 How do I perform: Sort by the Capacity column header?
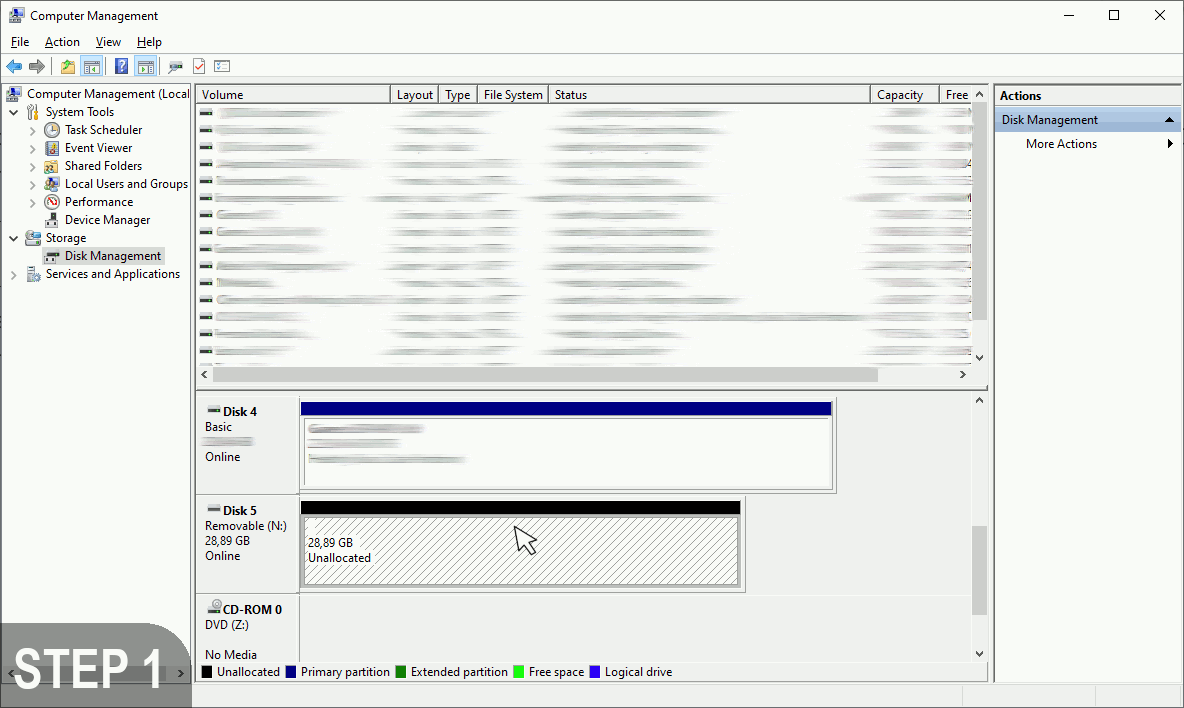point(905,94)
